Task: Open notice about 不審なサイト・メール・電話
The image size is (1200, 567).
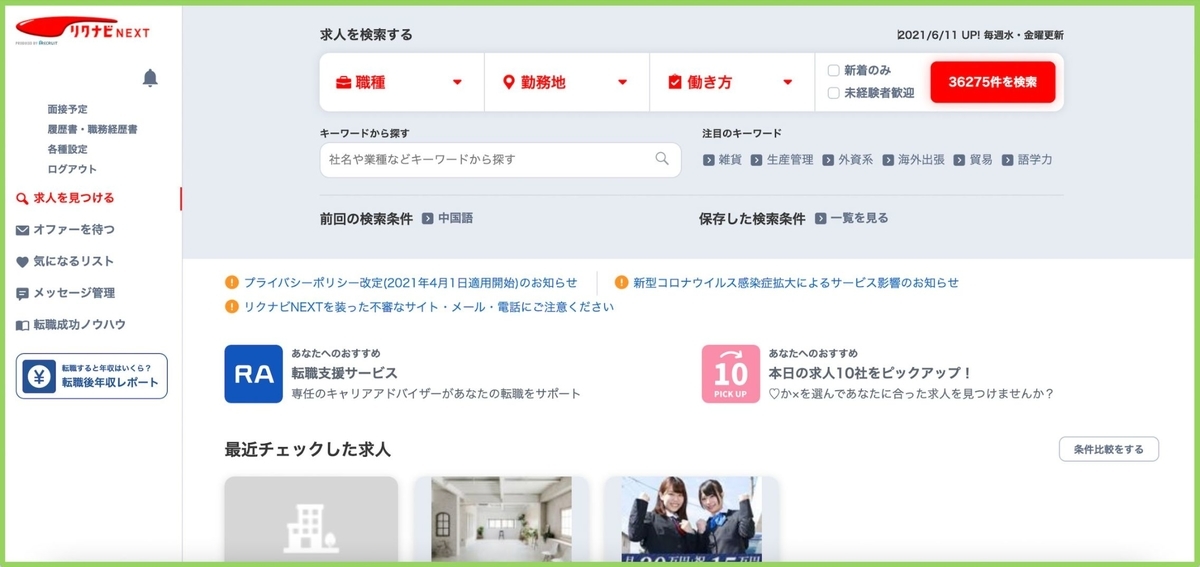Action: pos(429,307)
